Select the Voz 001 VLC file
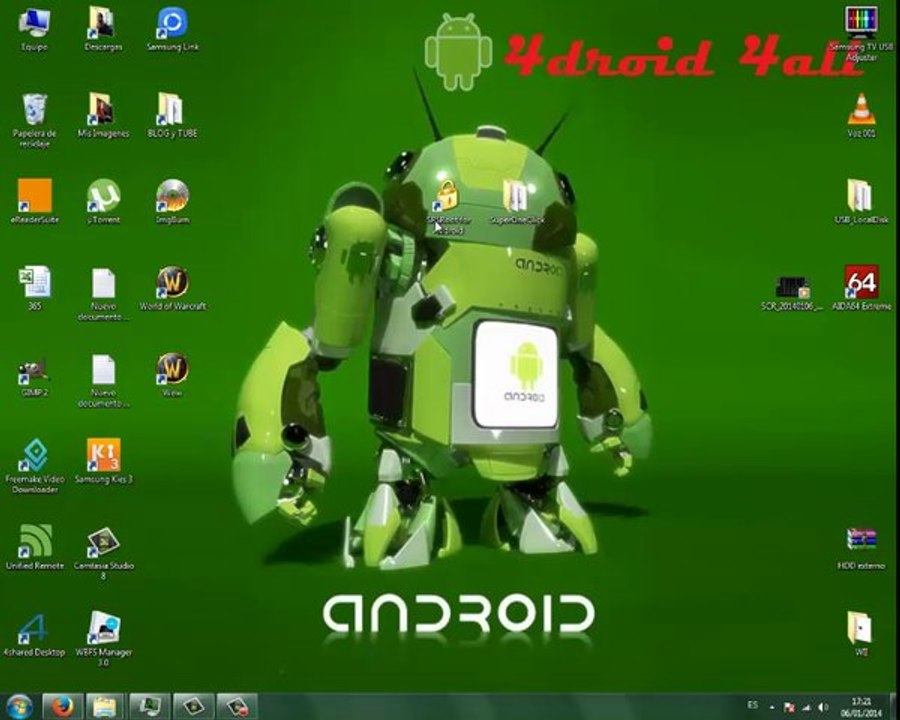Screen dimensions: 900x720 (861, 115)
